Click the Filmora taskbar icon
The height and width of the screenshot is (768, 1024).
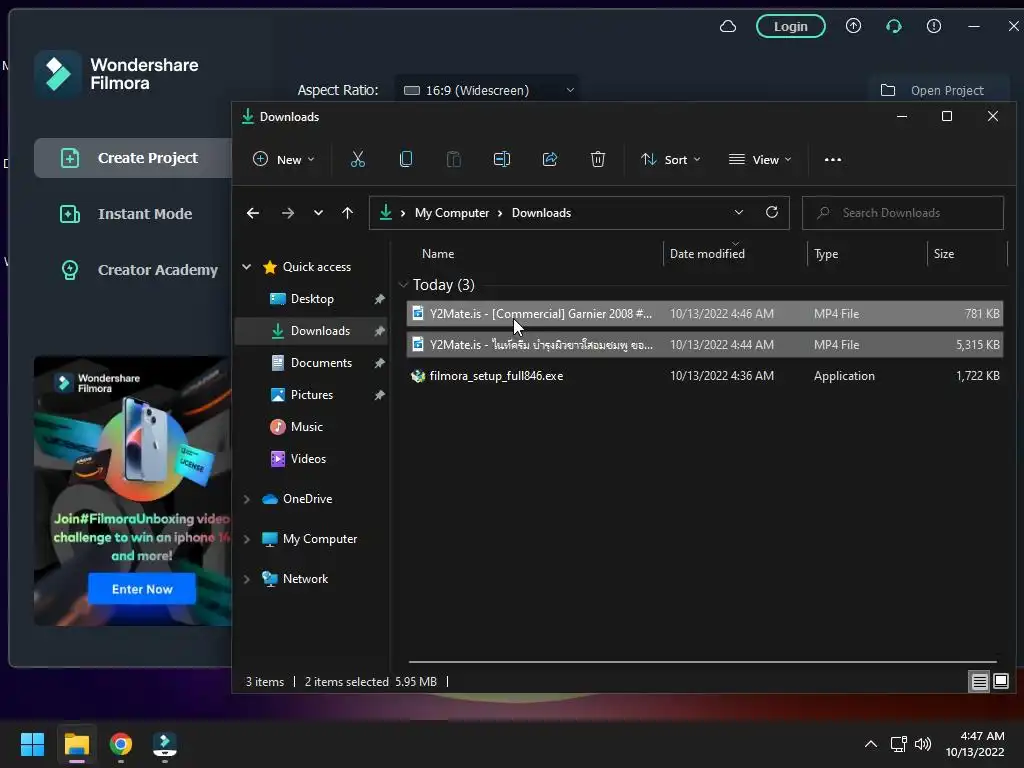pyautogui.click(x=165, y=744)
